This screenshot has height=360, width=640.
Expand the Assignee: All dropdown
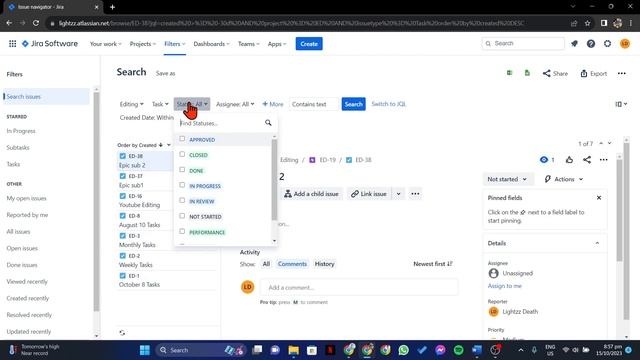coord(235,104)
